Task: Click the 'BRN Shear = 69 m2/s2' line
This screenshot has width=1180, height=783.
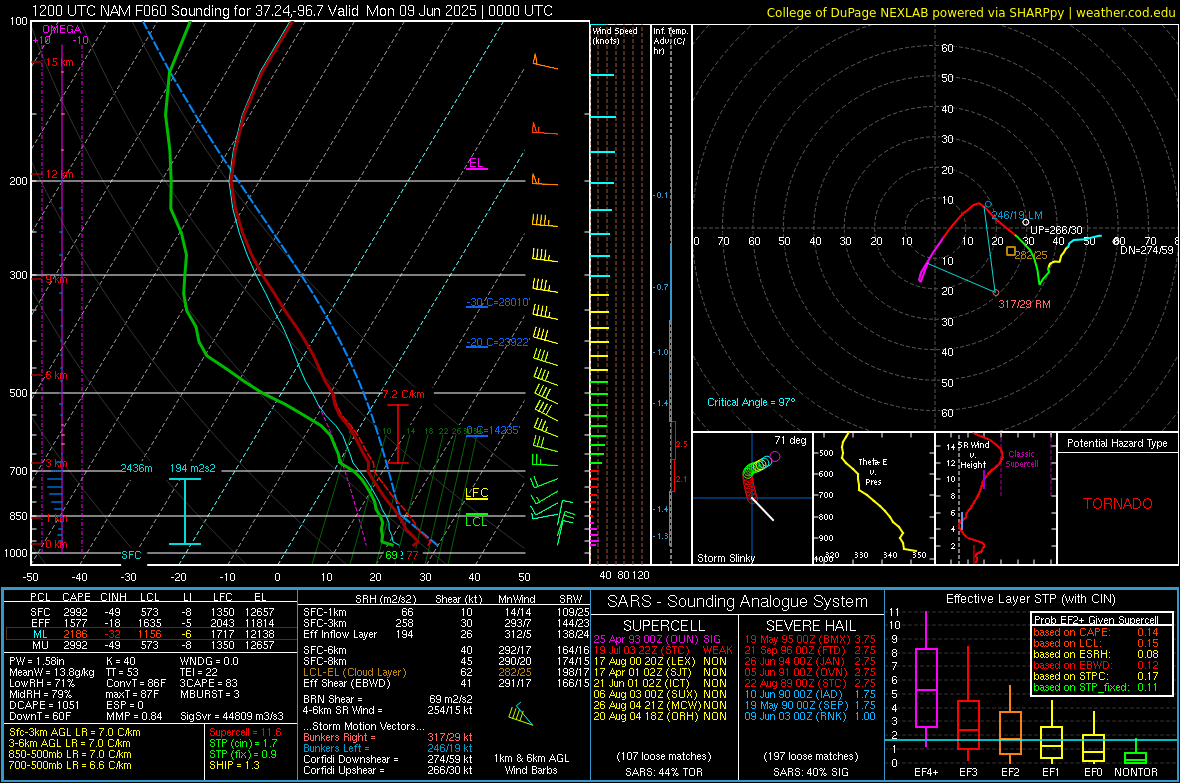Action: 388,699
